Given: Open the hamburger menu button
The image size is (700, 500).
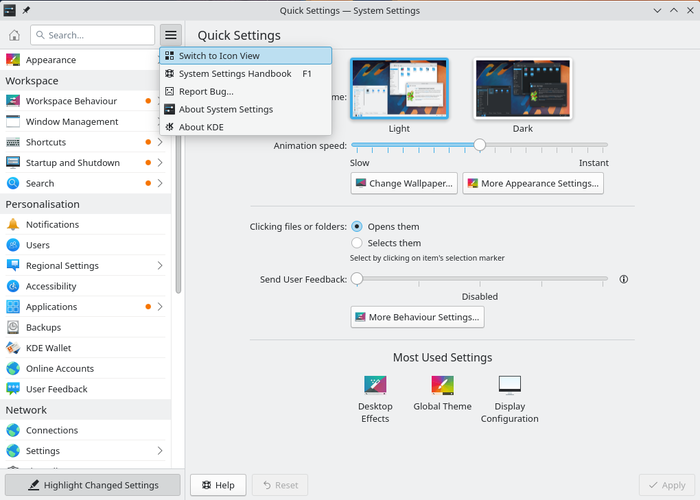Looking at the screenshot, I should coord(171,35).
